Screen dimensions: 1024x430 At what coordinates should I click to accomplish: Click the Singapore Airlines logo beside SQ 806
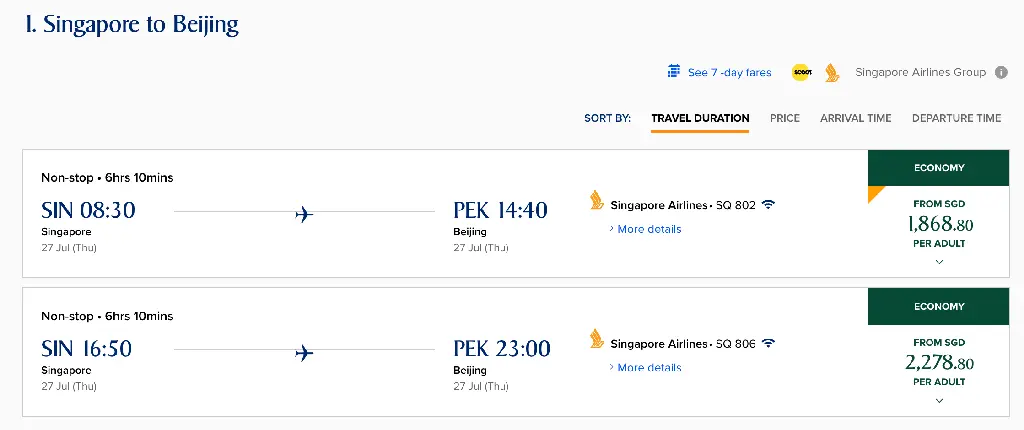[597, 339]
